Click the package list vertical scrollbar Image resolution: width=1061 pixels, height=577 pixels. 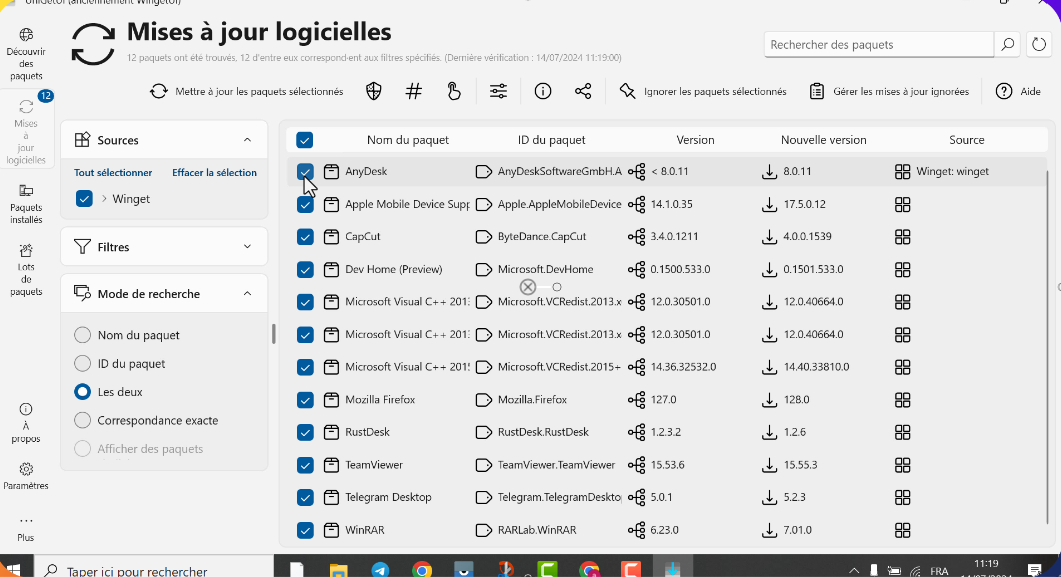click(1048, 345)
